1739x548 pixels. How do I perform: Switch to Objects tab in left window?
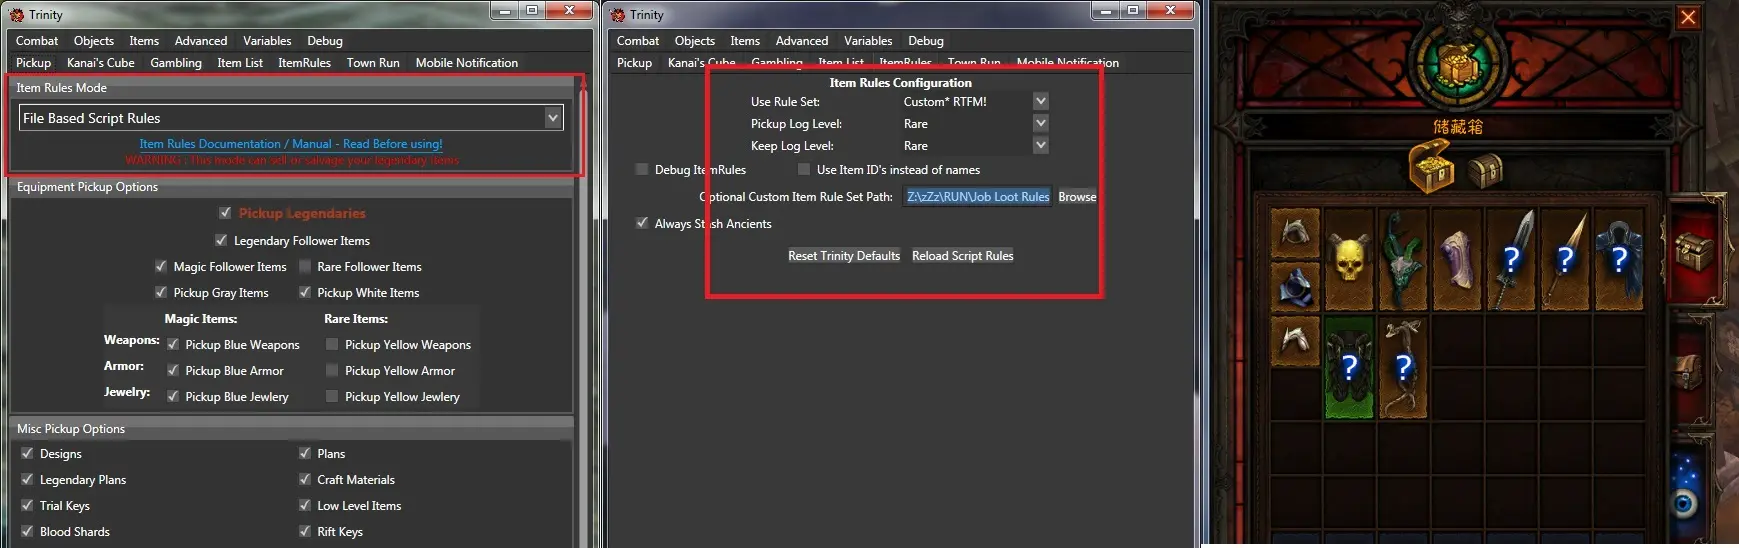click(x=94, y=41)
